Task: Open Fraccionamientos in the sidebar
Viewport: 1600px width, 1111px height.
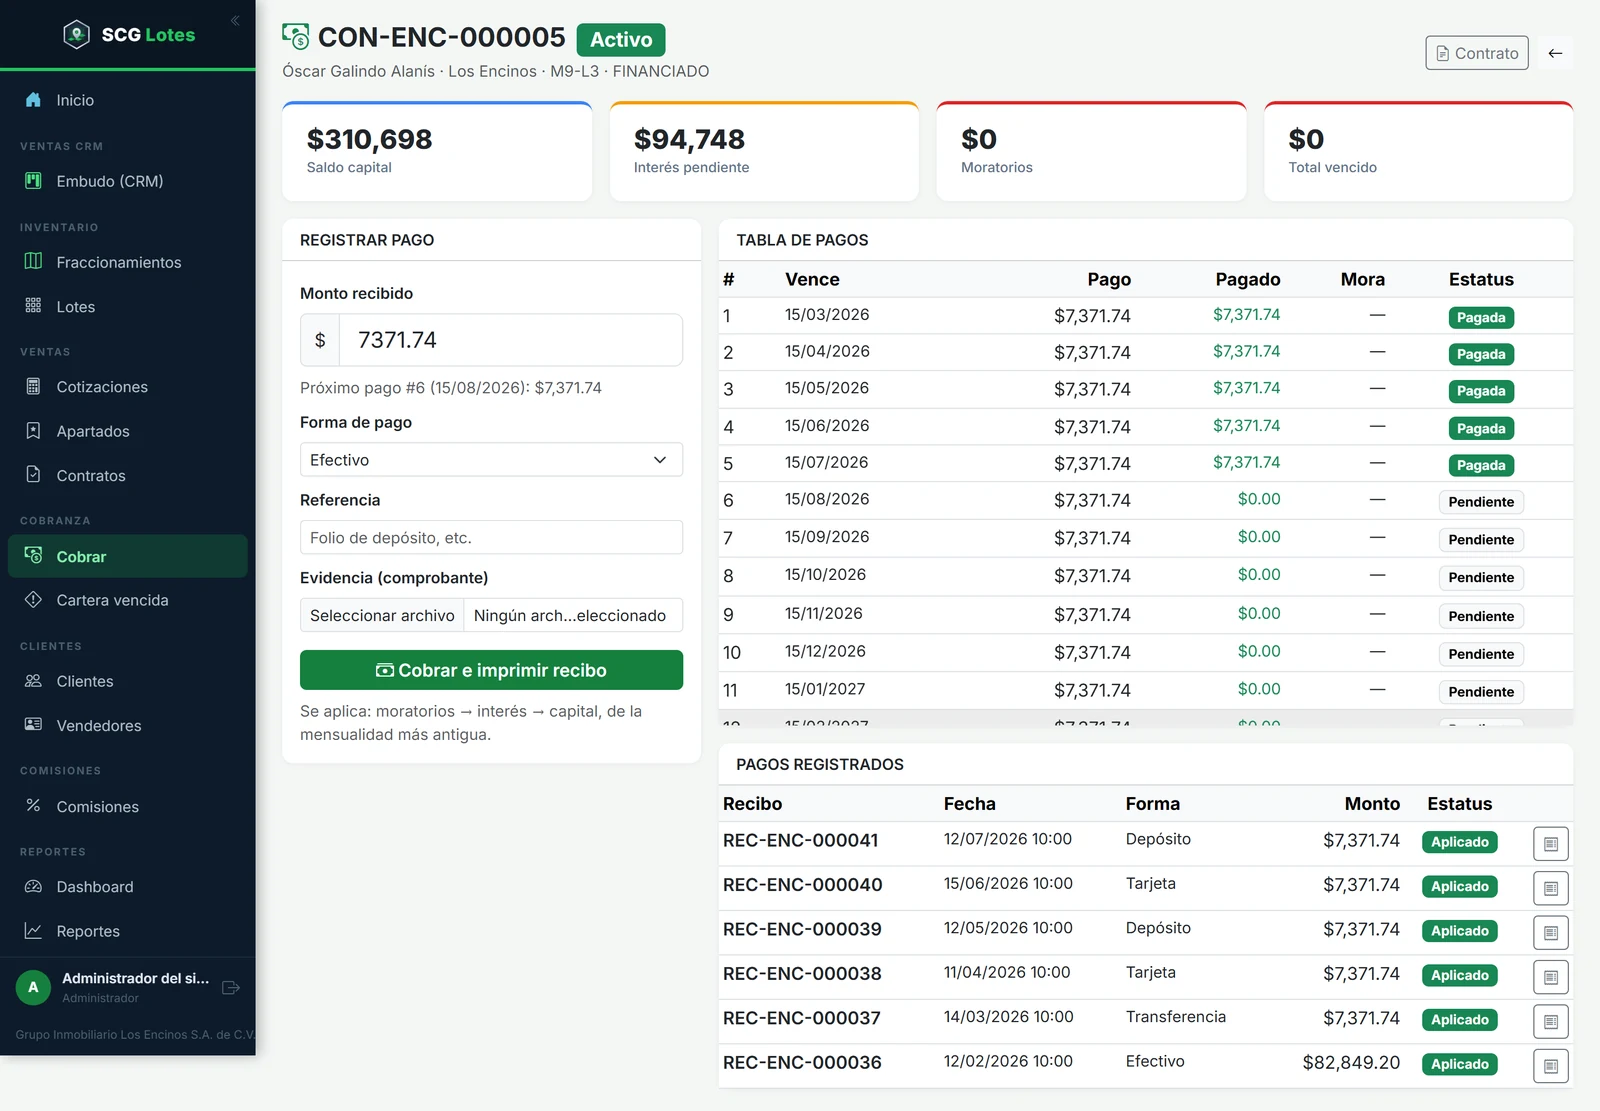Action: click(128, 262)
